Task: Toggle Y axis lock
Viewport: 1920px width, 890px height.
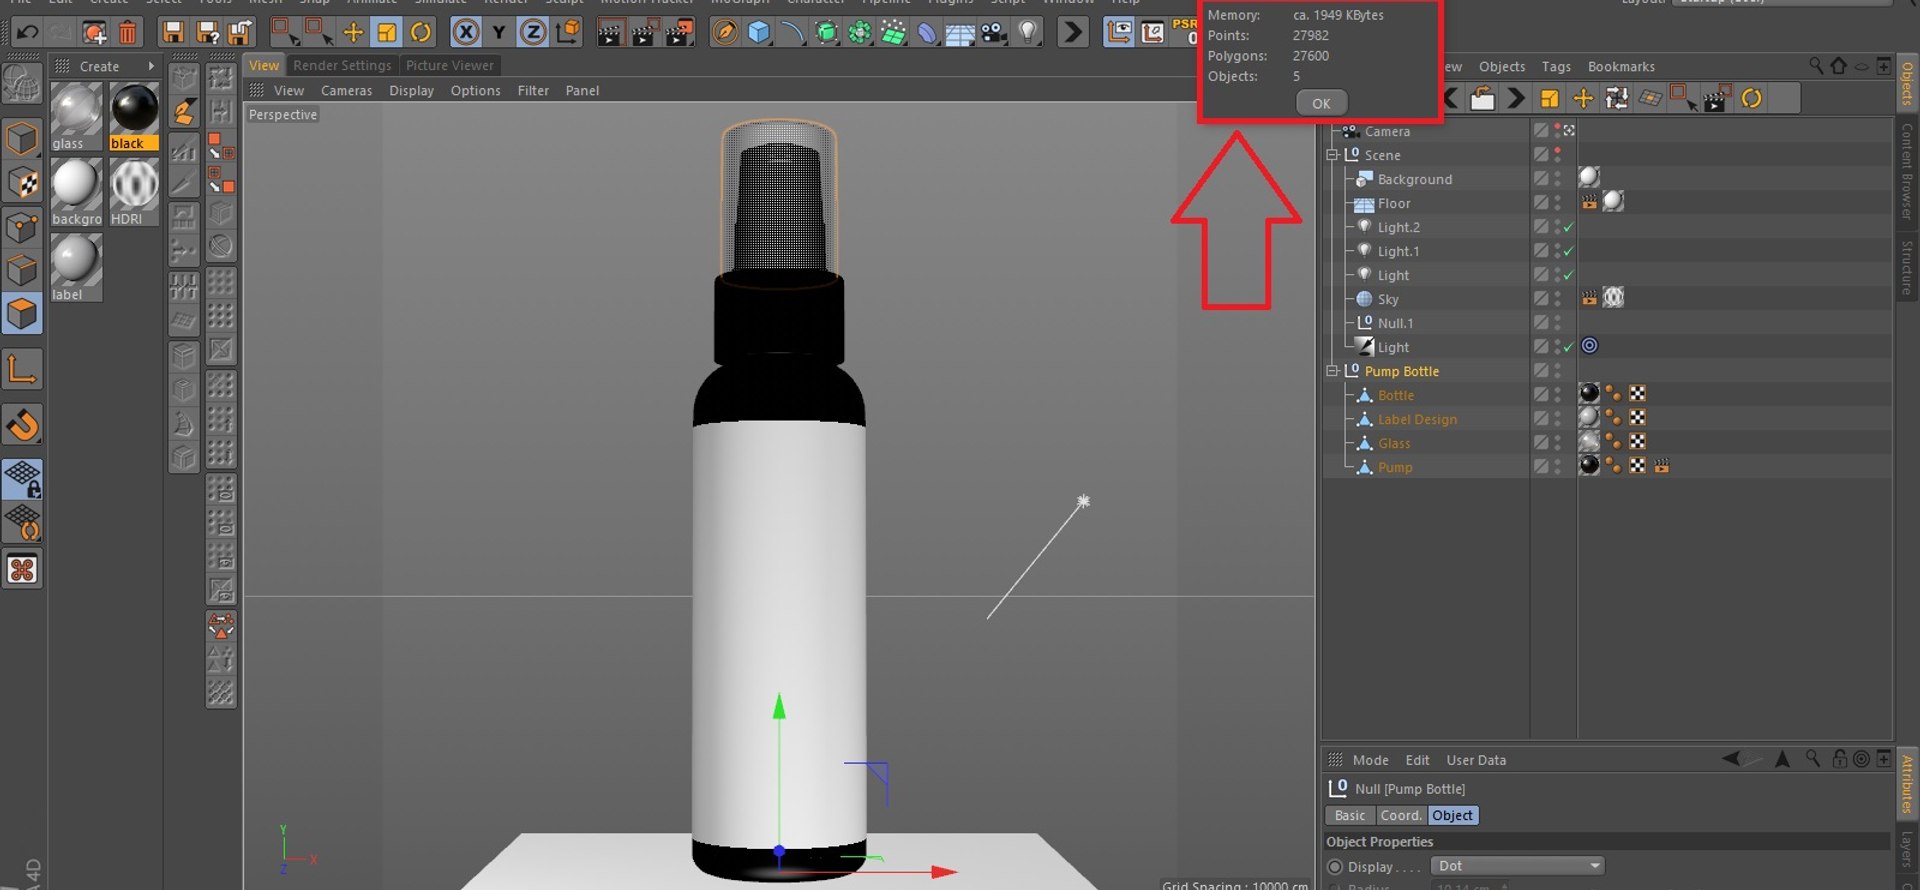Action: click(x=499, y=32)
